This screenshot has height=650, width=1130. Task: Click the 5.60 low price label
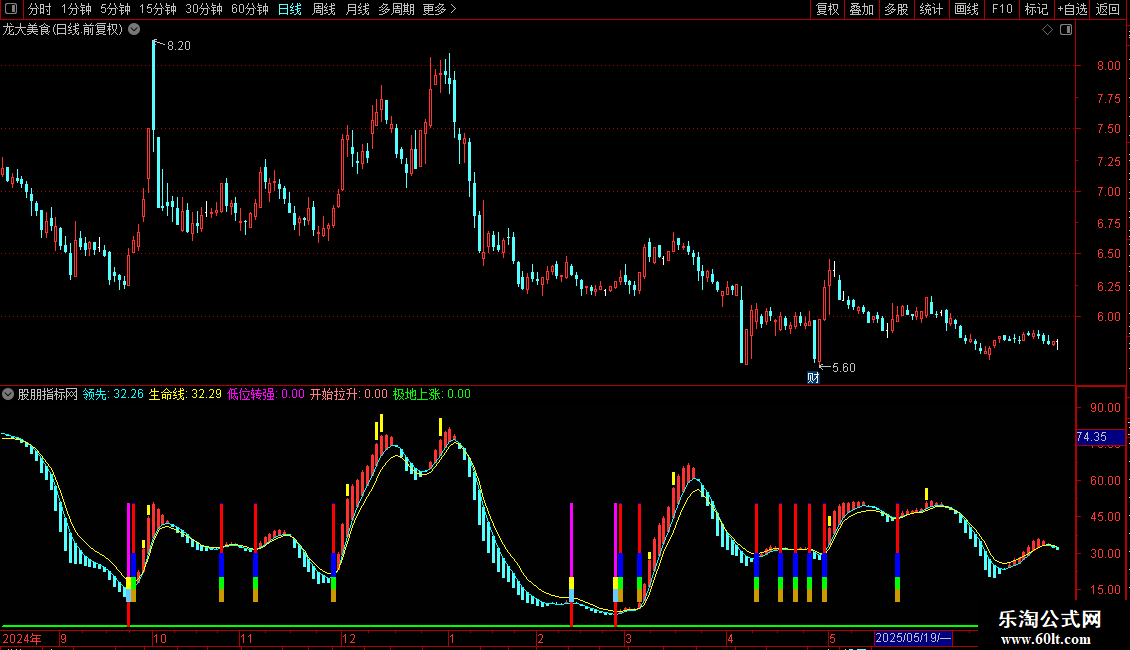843,368
